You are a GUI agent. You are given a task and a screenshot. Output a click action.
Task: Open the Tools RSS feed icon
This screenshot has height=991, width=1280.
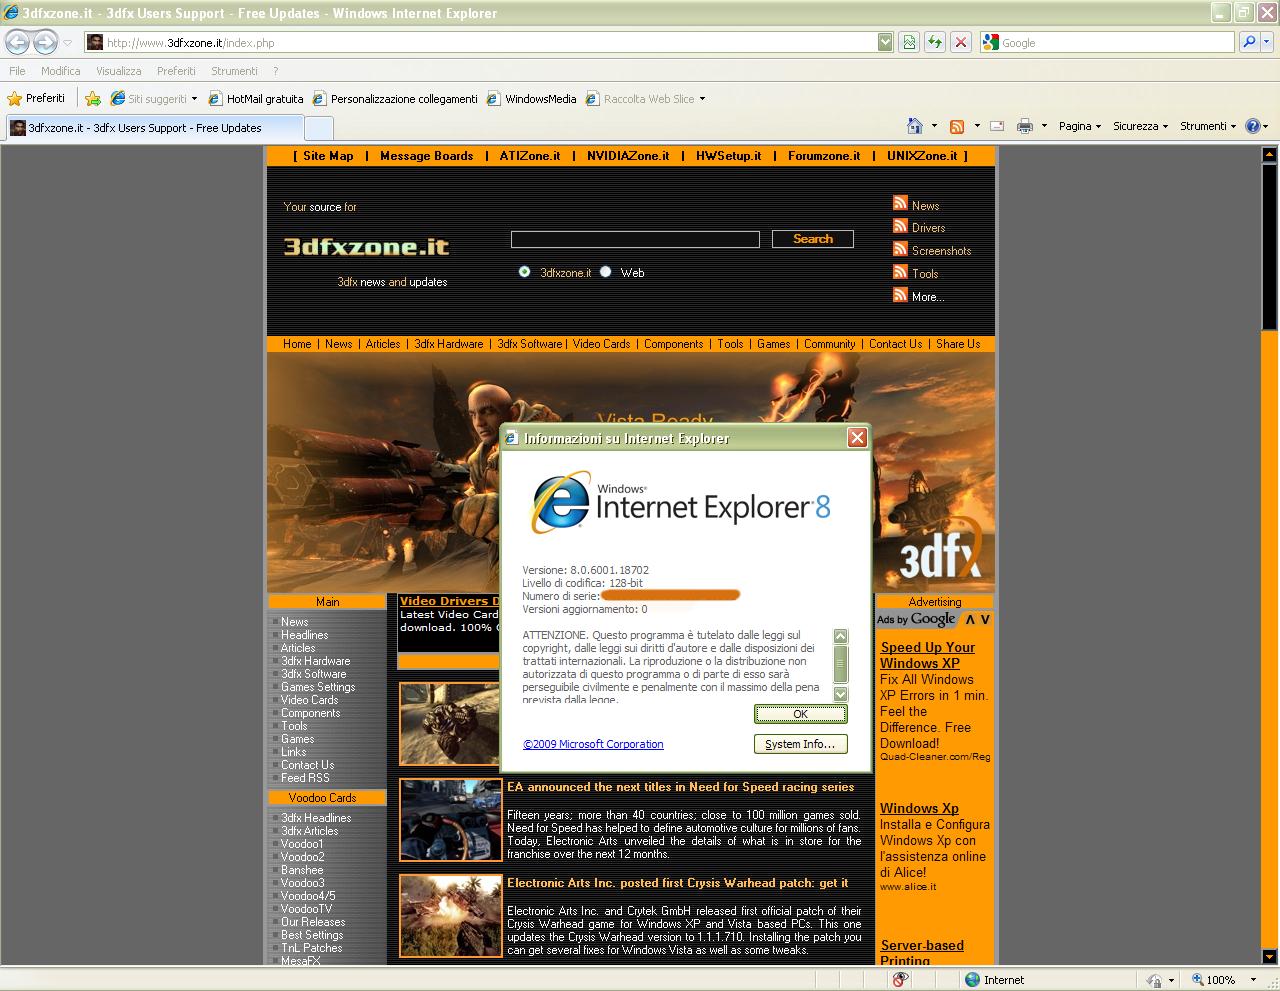(900, 272)
